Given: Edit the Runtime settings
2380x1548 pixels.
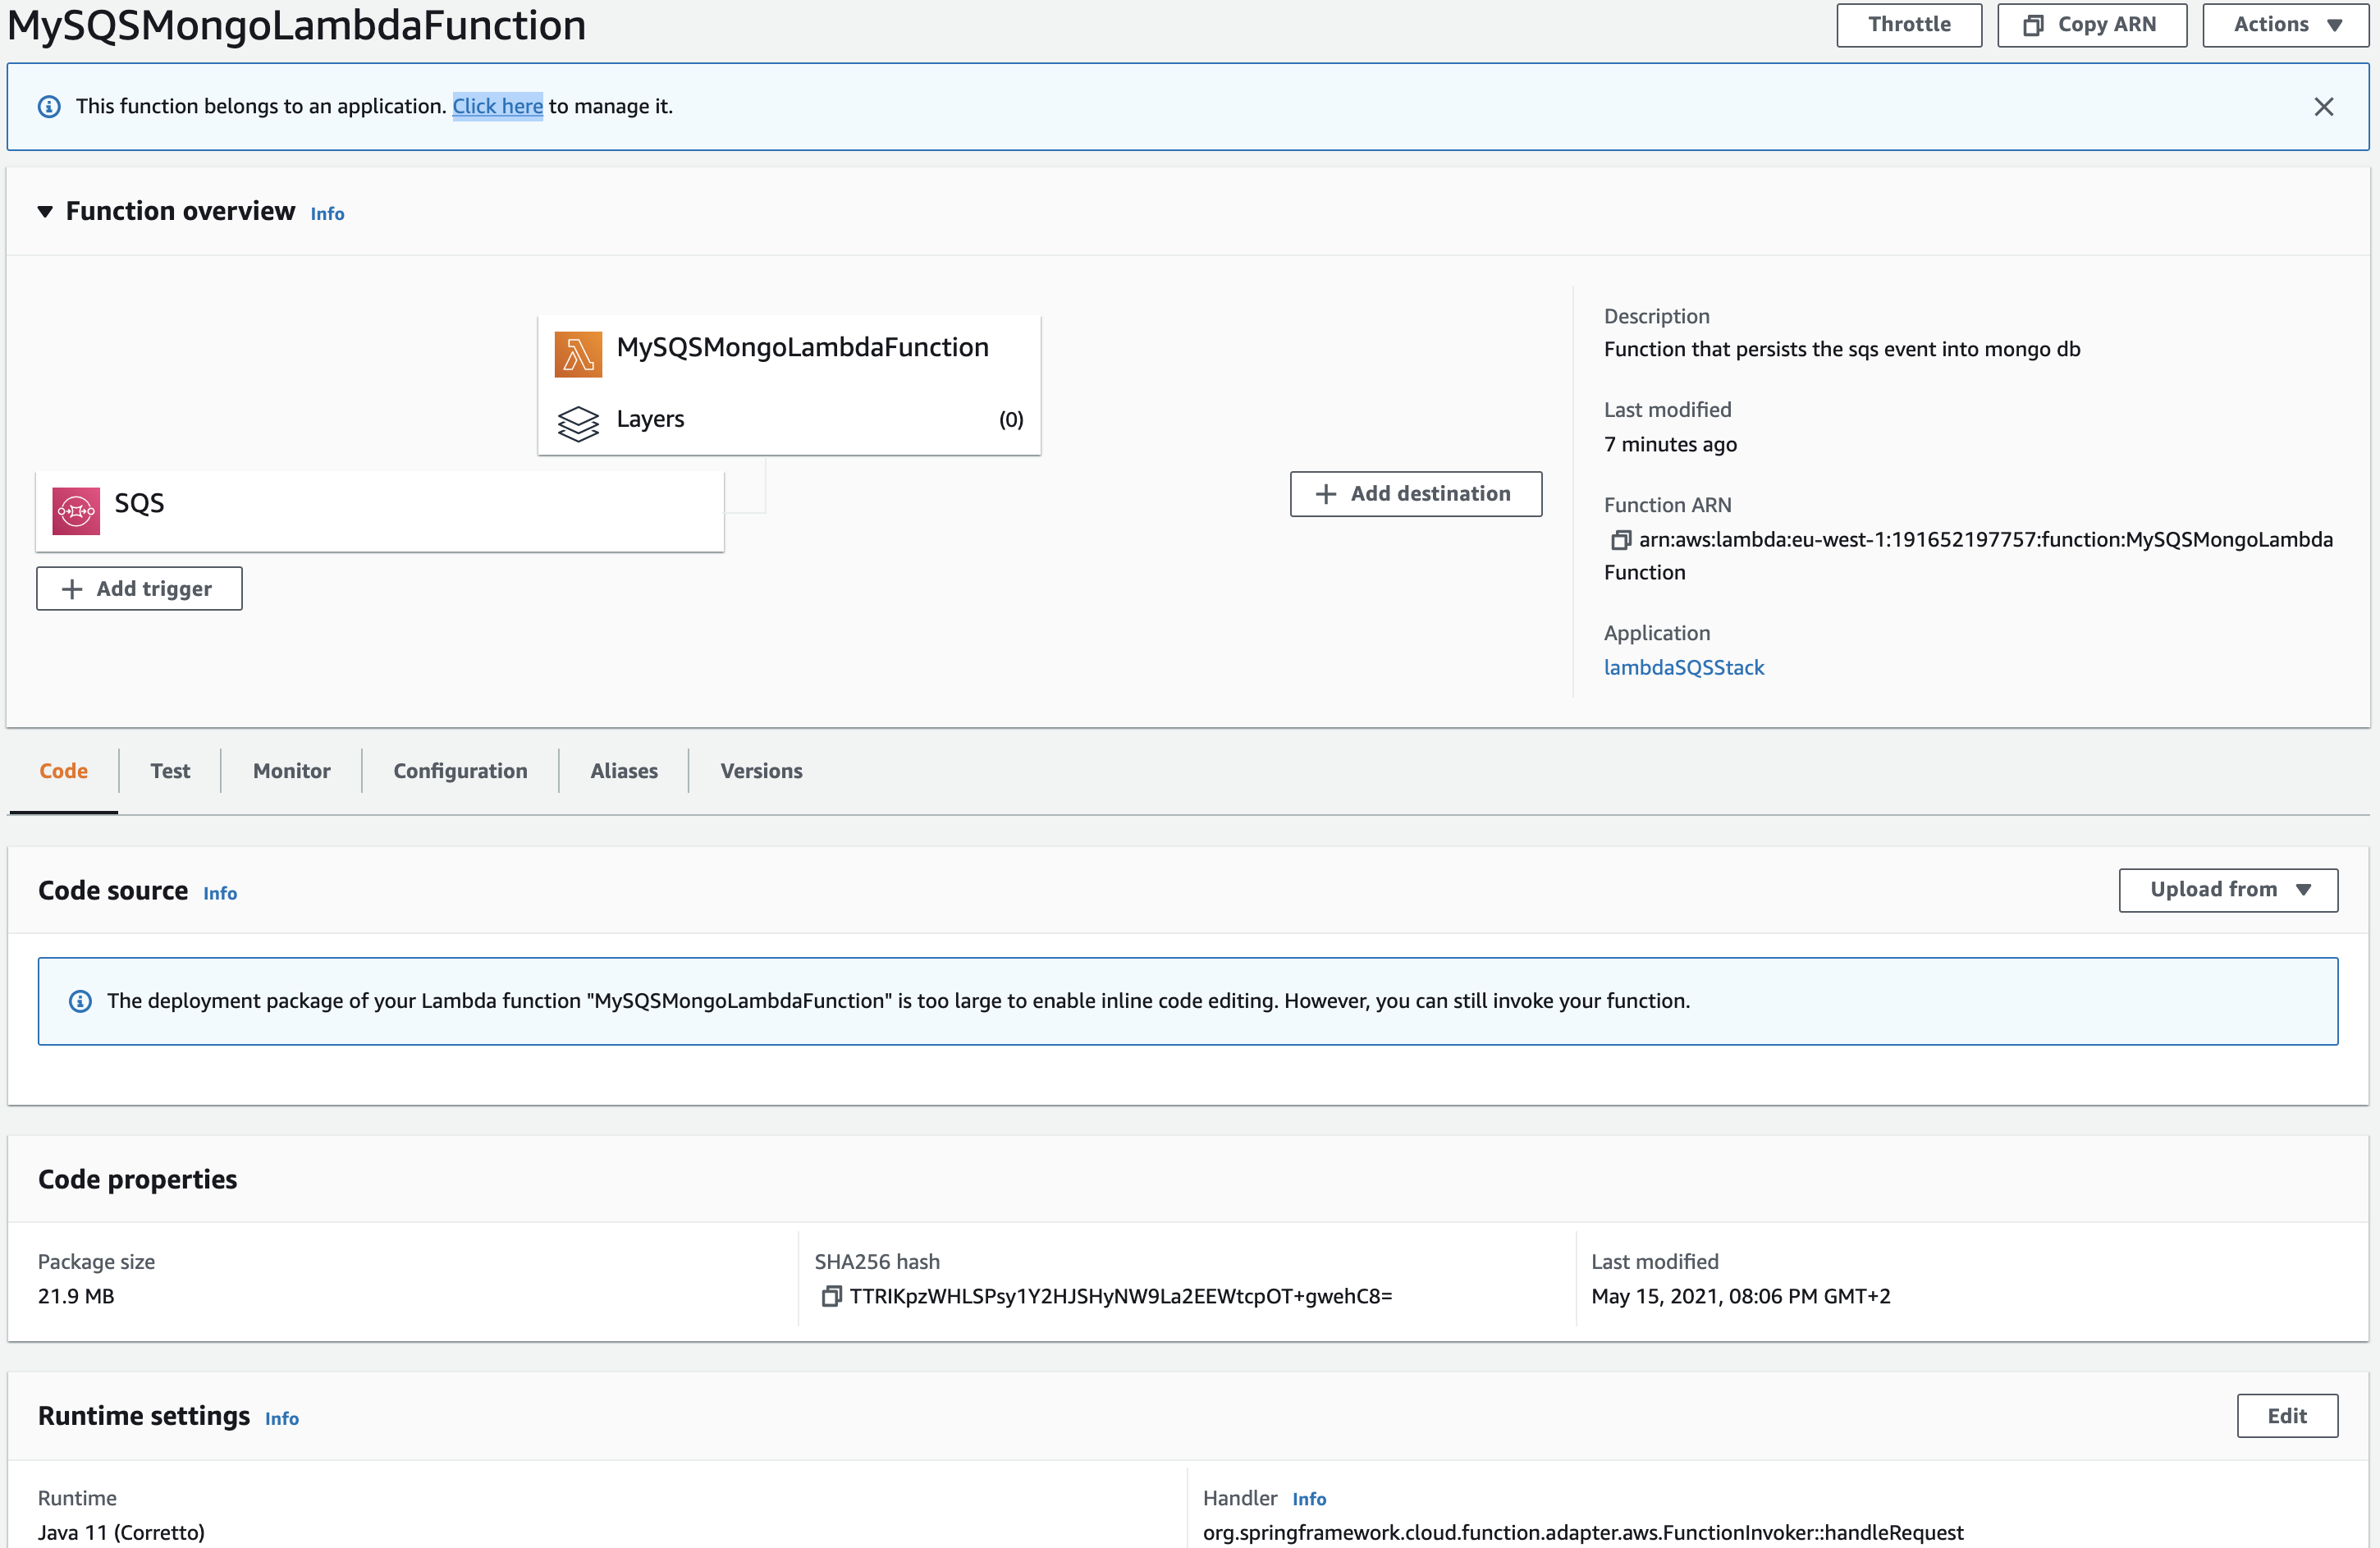Looking at the screenshot, I should [x=2286, y=1415].
